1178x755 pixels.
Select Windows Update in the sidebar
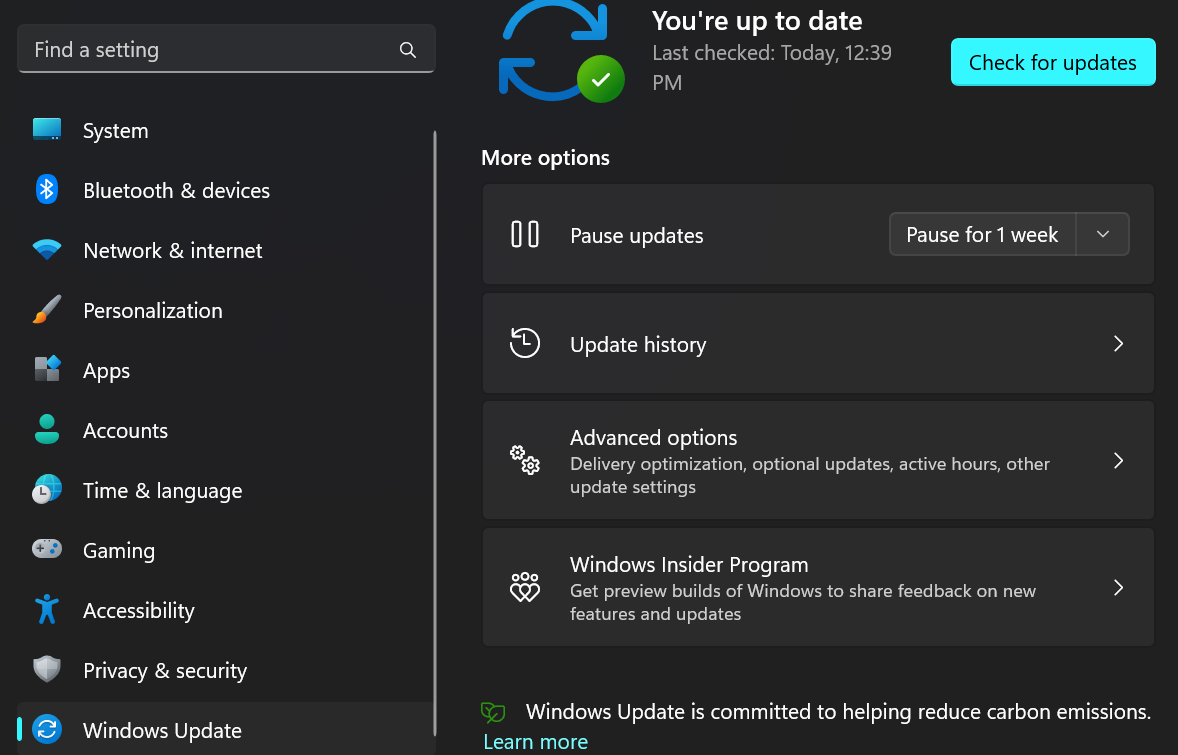coord(162,730)
